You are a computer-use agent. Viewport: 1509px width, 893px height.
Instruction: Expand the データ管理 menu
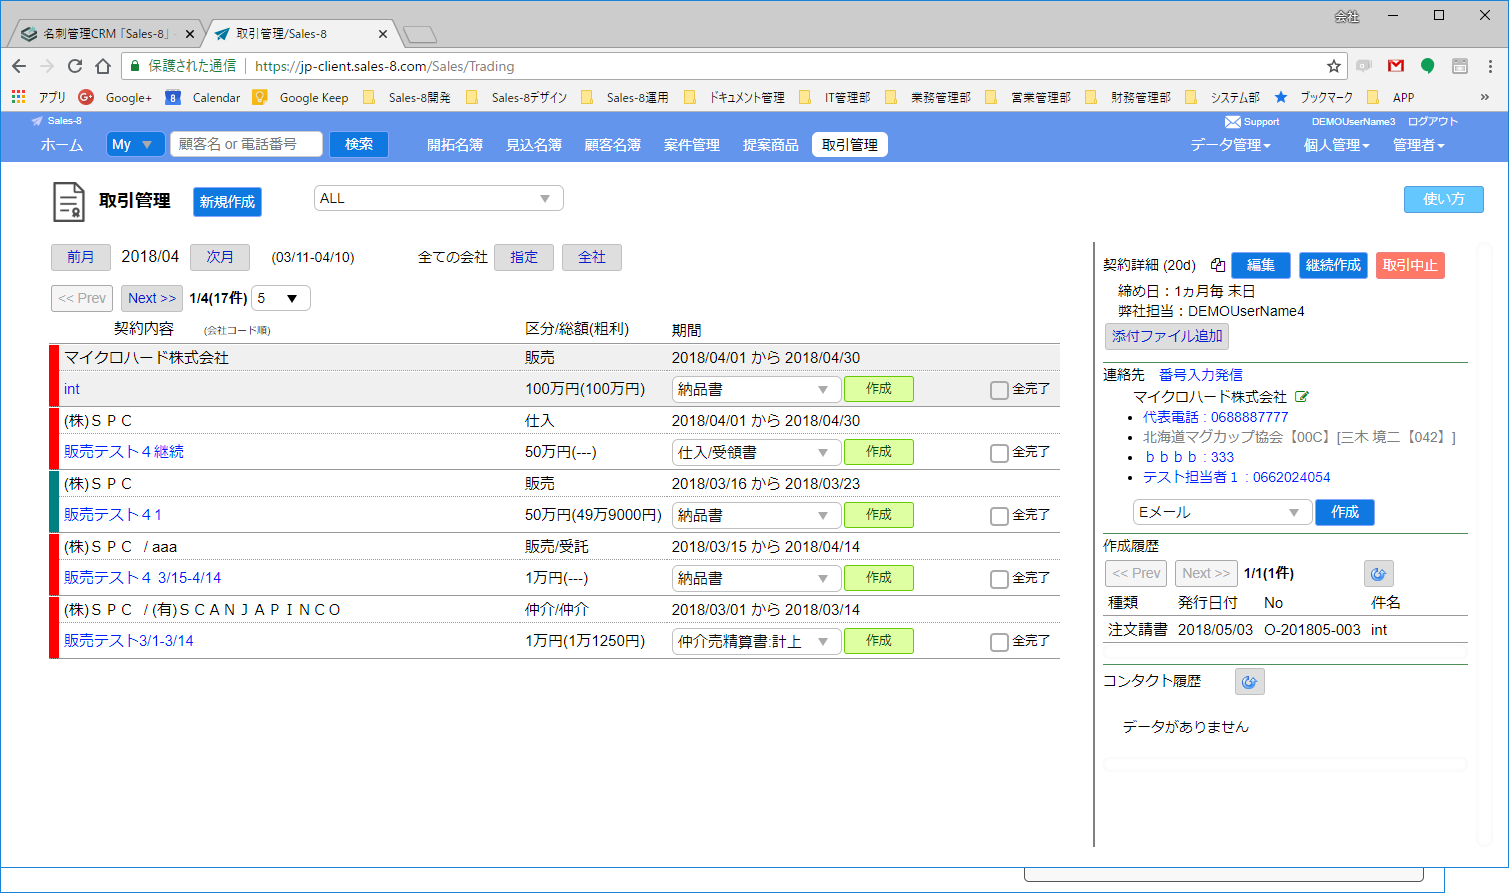(x=1230, y=145)
